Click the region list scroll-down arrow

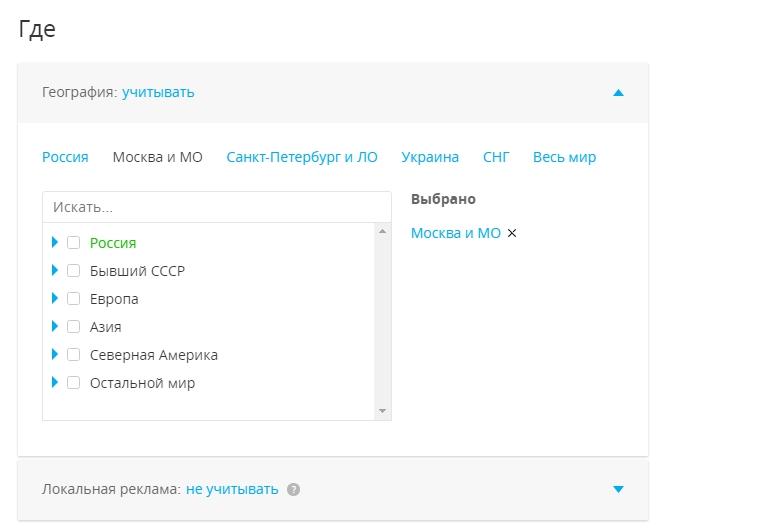[x=382, y=411]
